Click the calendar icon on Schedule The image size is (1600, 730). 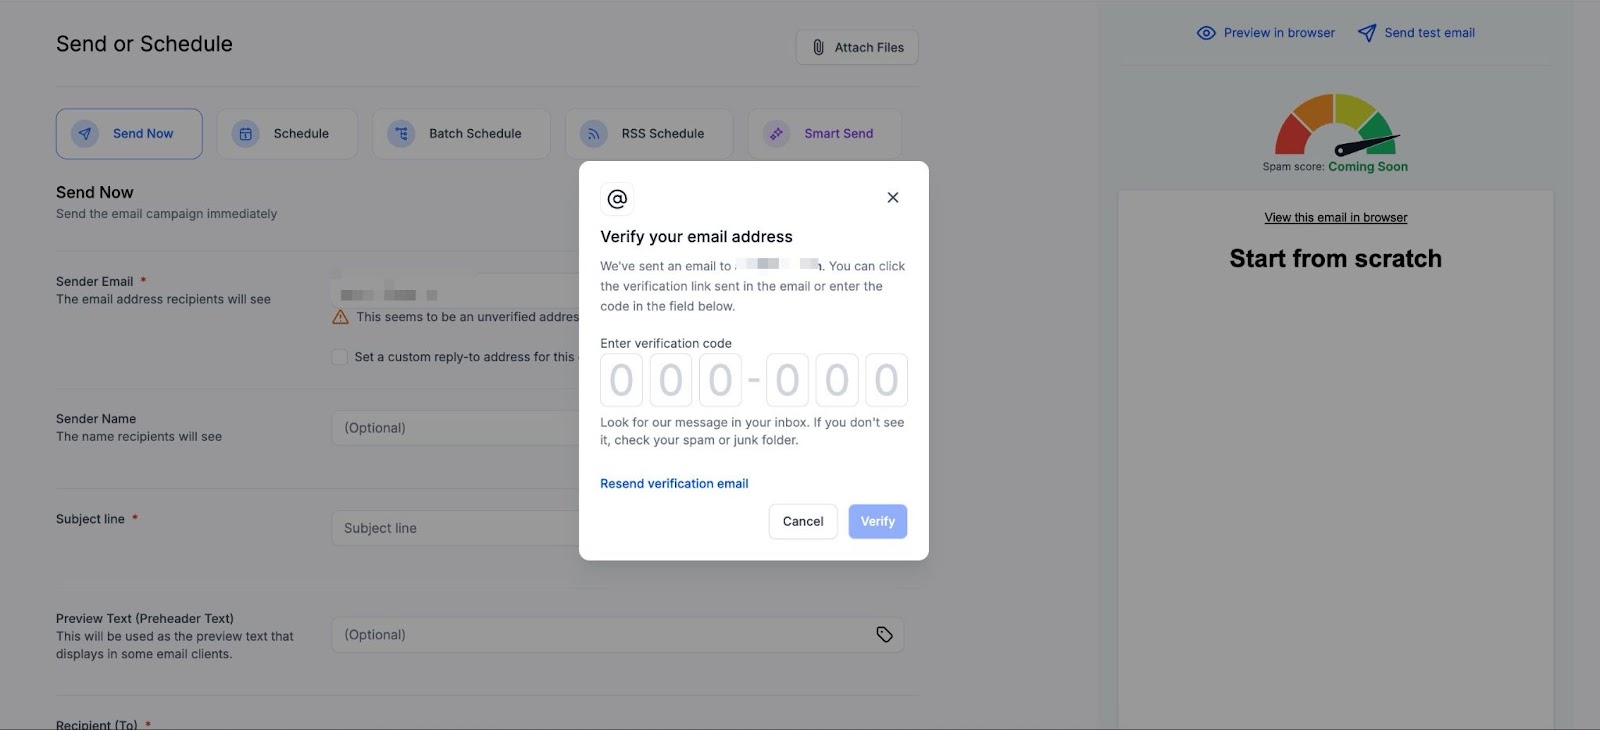[x=246, y=134]
